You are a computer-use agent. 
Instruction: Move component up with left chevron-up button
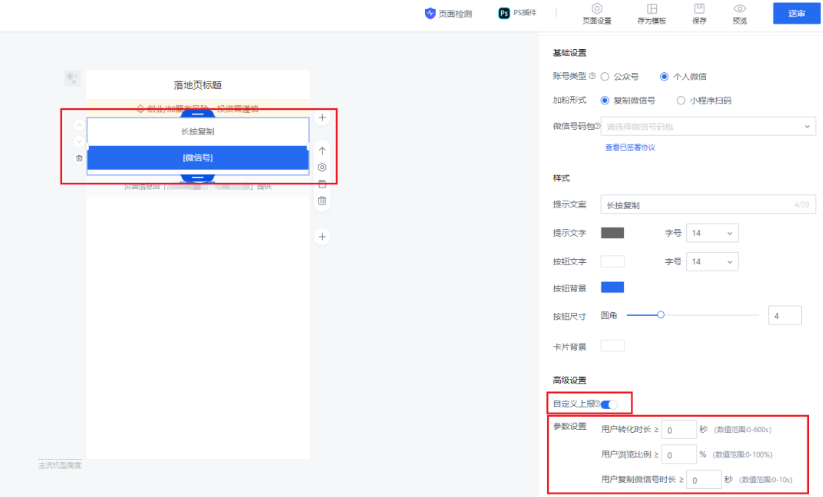[79, 125]
